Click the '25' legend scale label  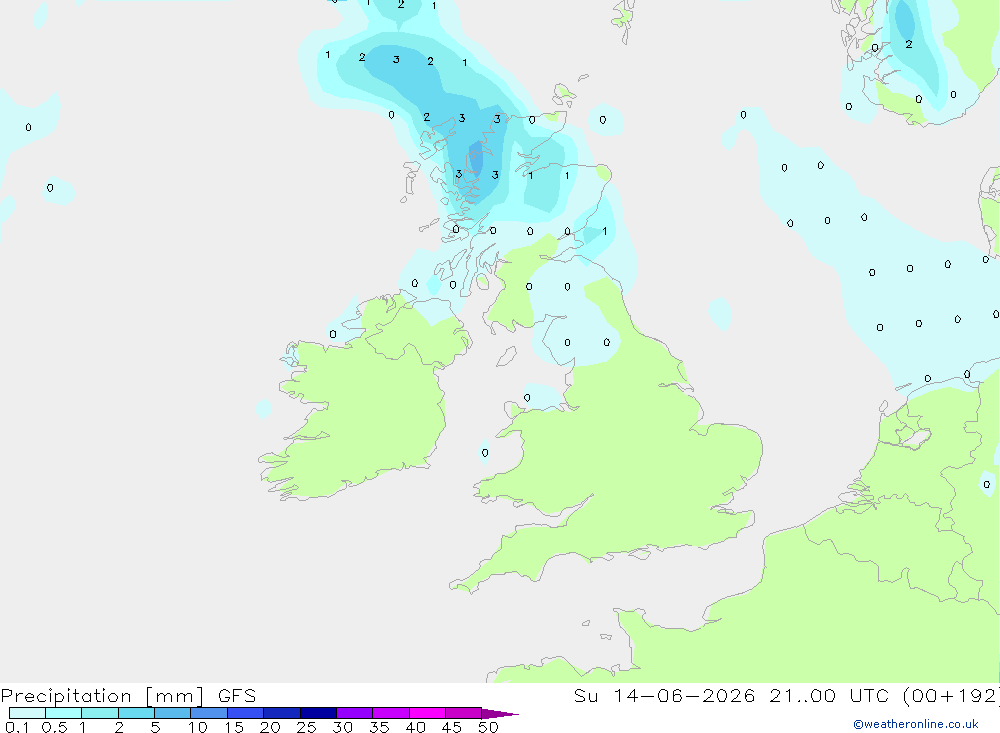[x=307, y=727]
